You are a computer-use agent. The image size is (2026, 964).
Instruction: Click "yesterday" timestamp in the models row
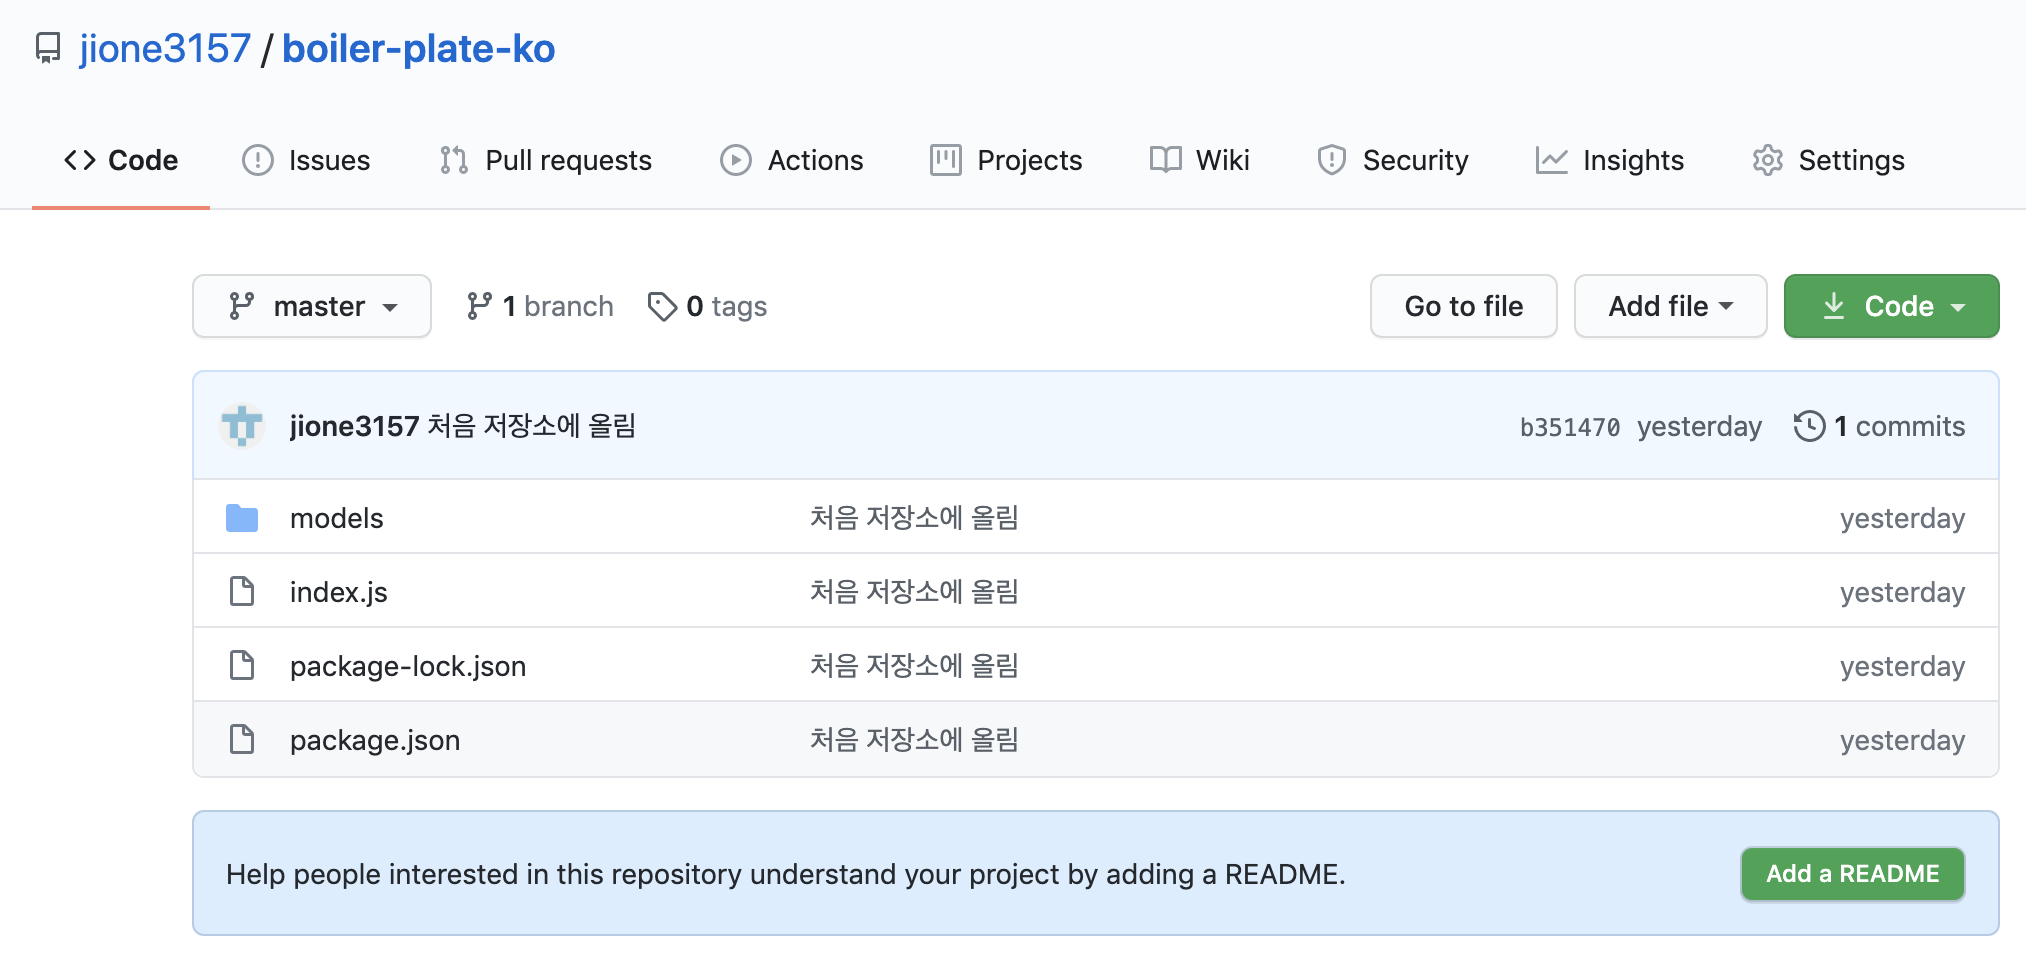(x=1903, y=518)
